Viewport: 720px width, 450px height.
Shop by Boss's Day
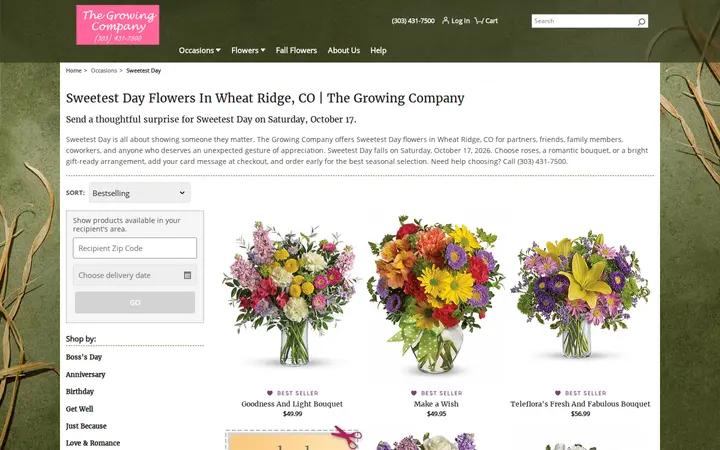pos(84,357)
